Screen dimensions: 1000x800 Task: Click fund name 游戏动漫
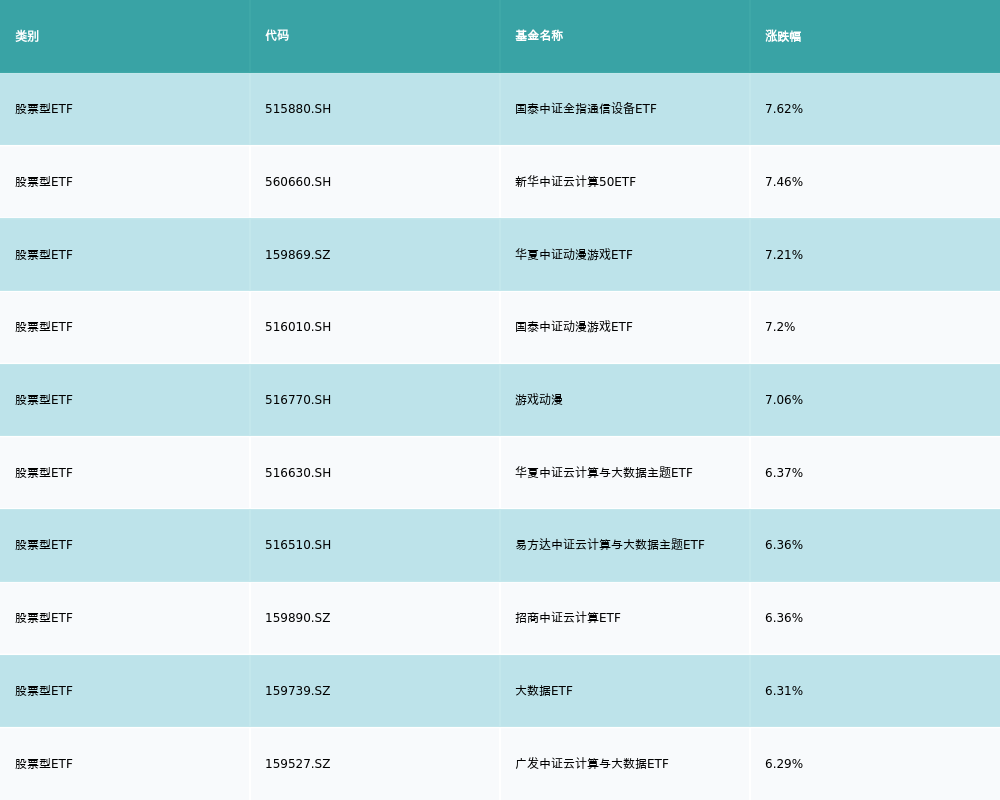point(539,400)
